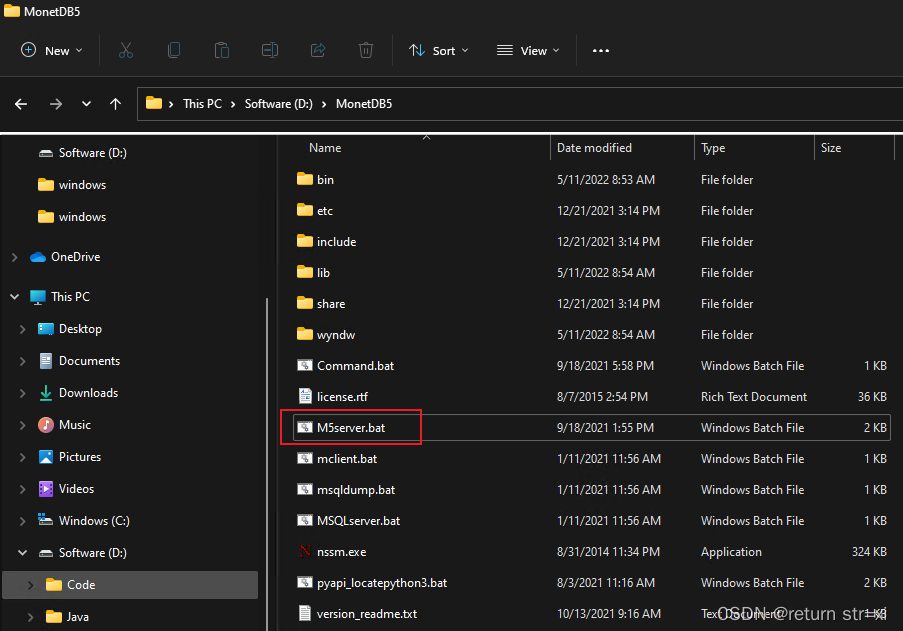
Task: Click This PC in address bar
Action: 202,104
